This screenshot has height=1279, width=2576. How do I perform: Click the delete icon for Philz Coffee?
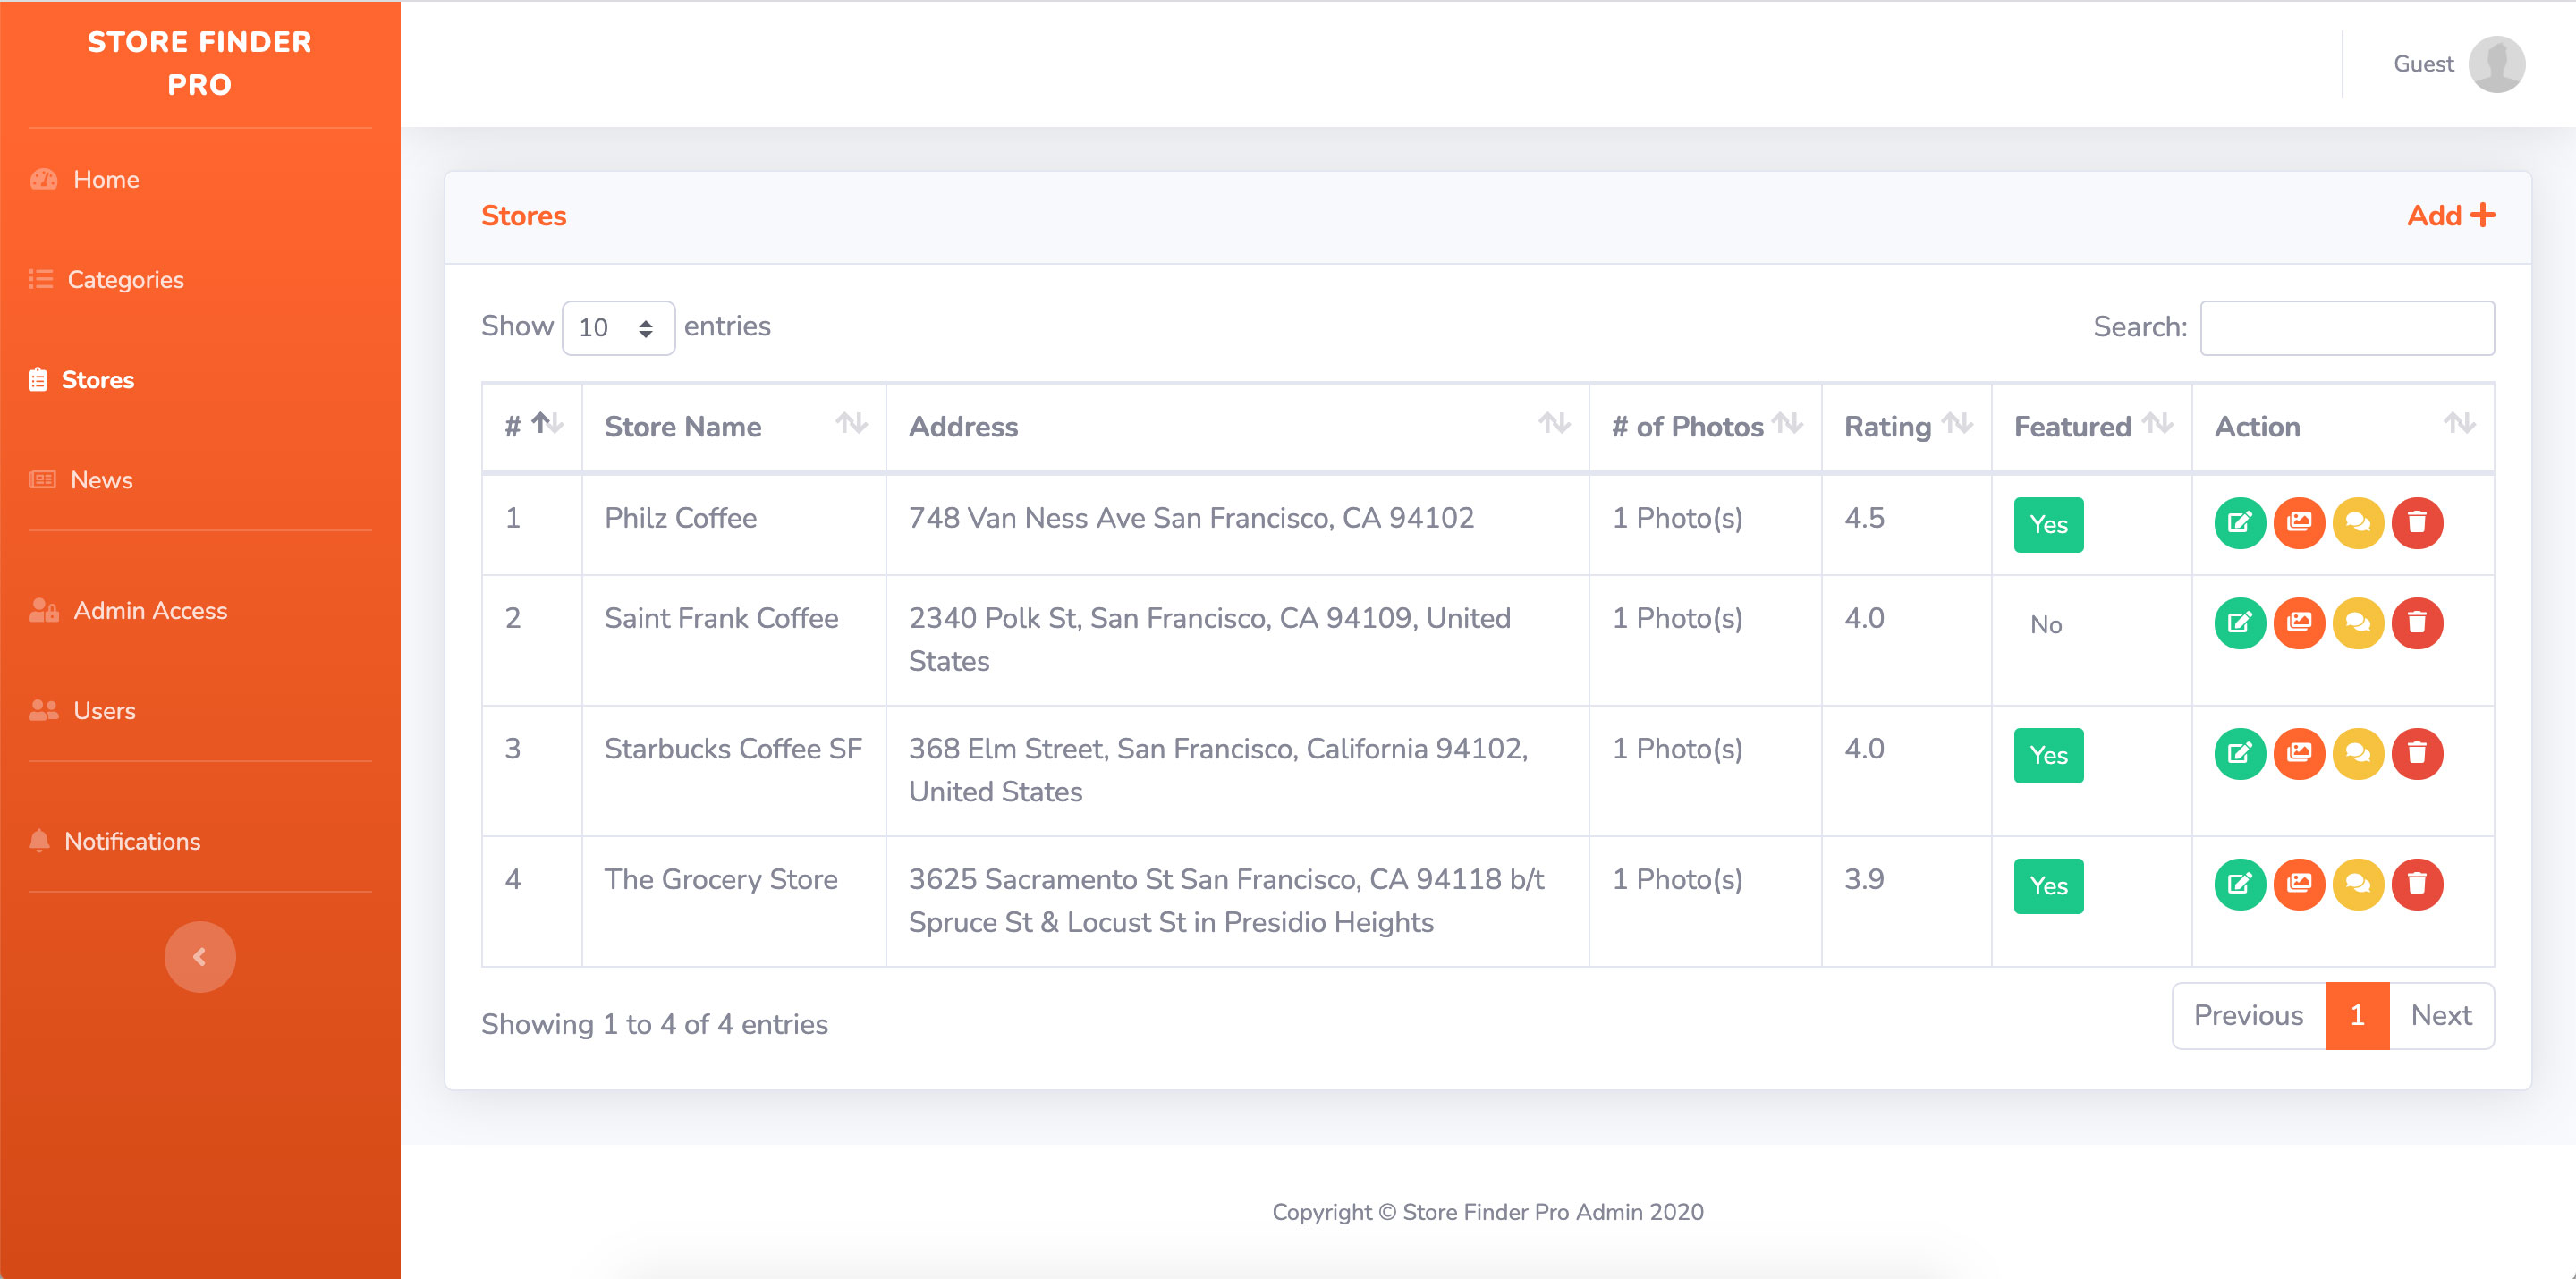pyautogui.click(x=2416, y=523)
